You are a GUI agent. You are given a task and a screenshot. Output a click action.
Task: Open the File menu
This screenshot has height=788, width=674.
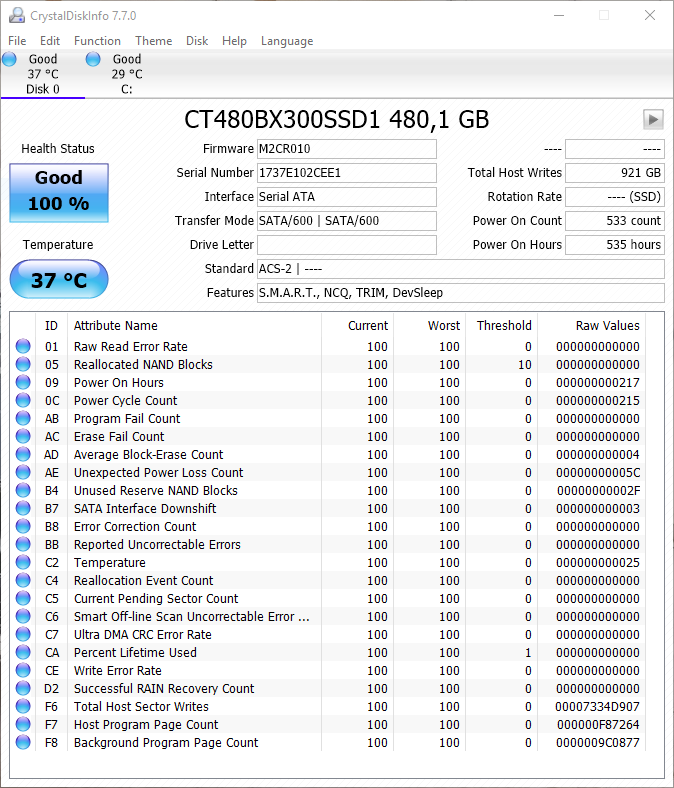click(x=17, y=41)
